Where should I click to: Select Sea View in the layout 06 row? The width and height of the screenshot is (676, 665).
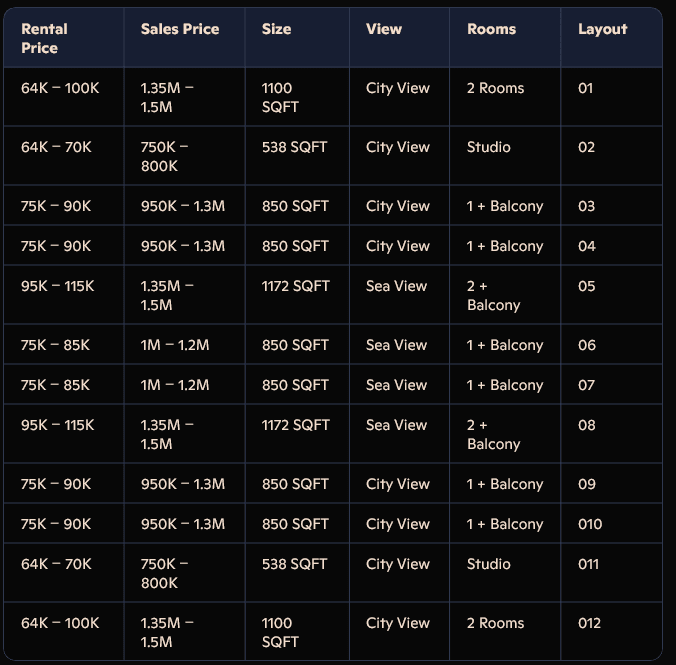point(396,345)
